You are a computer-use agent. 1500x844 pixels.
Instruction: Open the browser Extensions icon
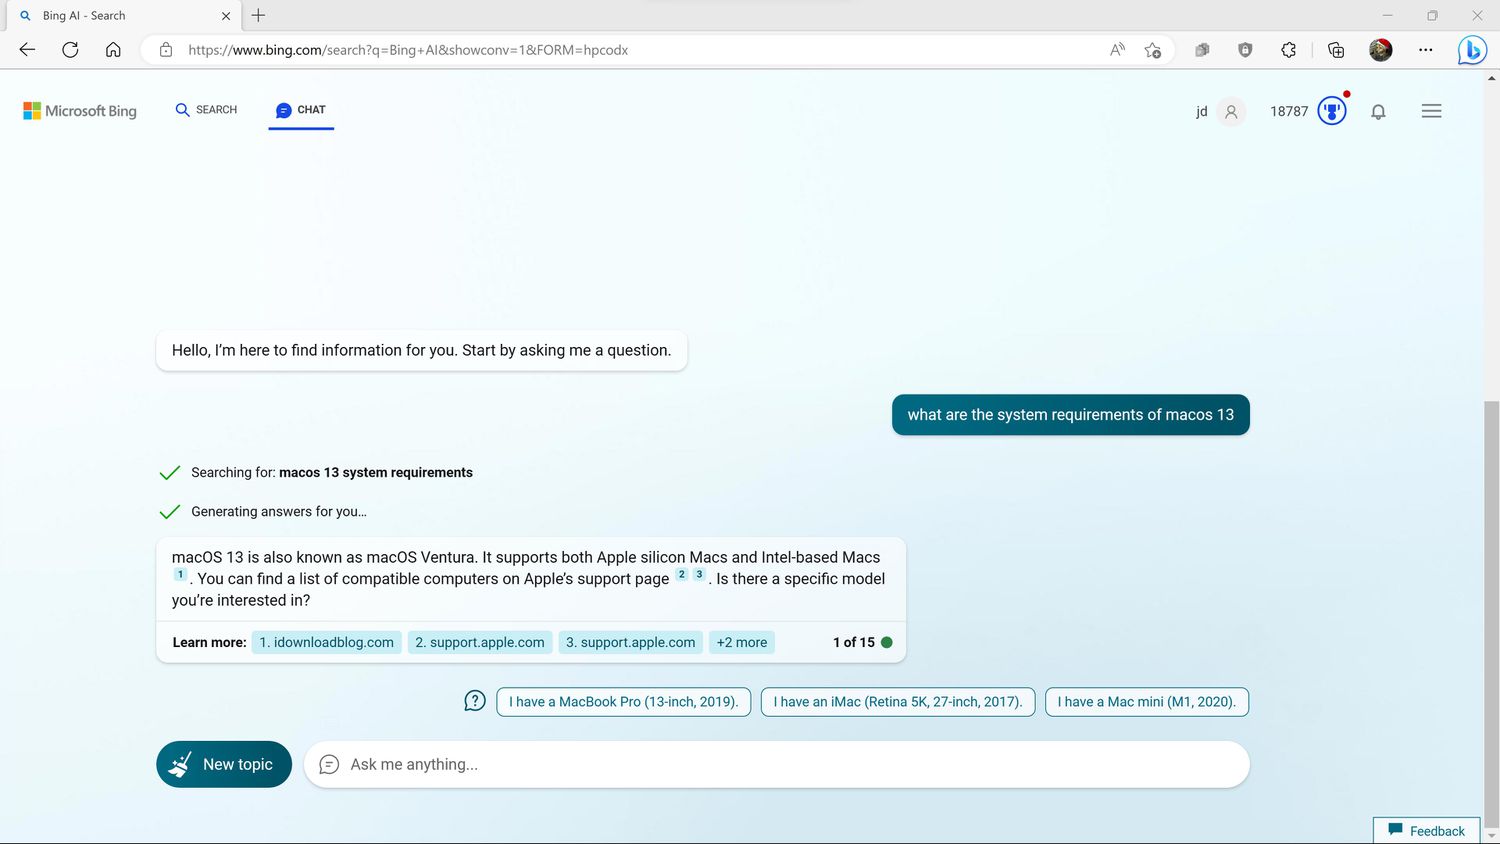pos(1288,50)
